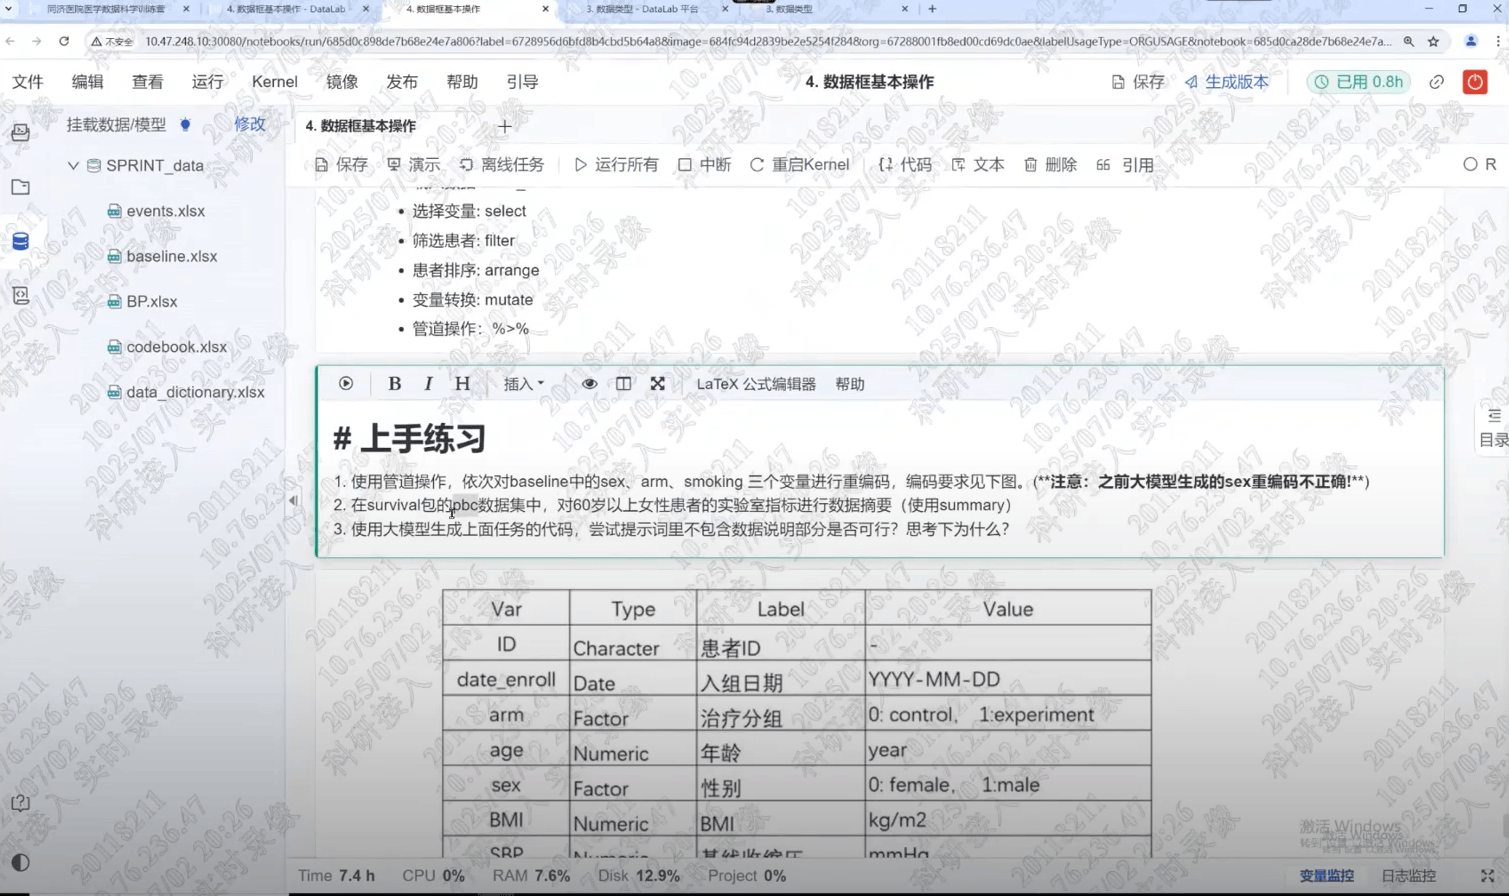Click the red power shutdown icon
The height and width of the screenshot is (896, 1509).
click(1475, 82)
